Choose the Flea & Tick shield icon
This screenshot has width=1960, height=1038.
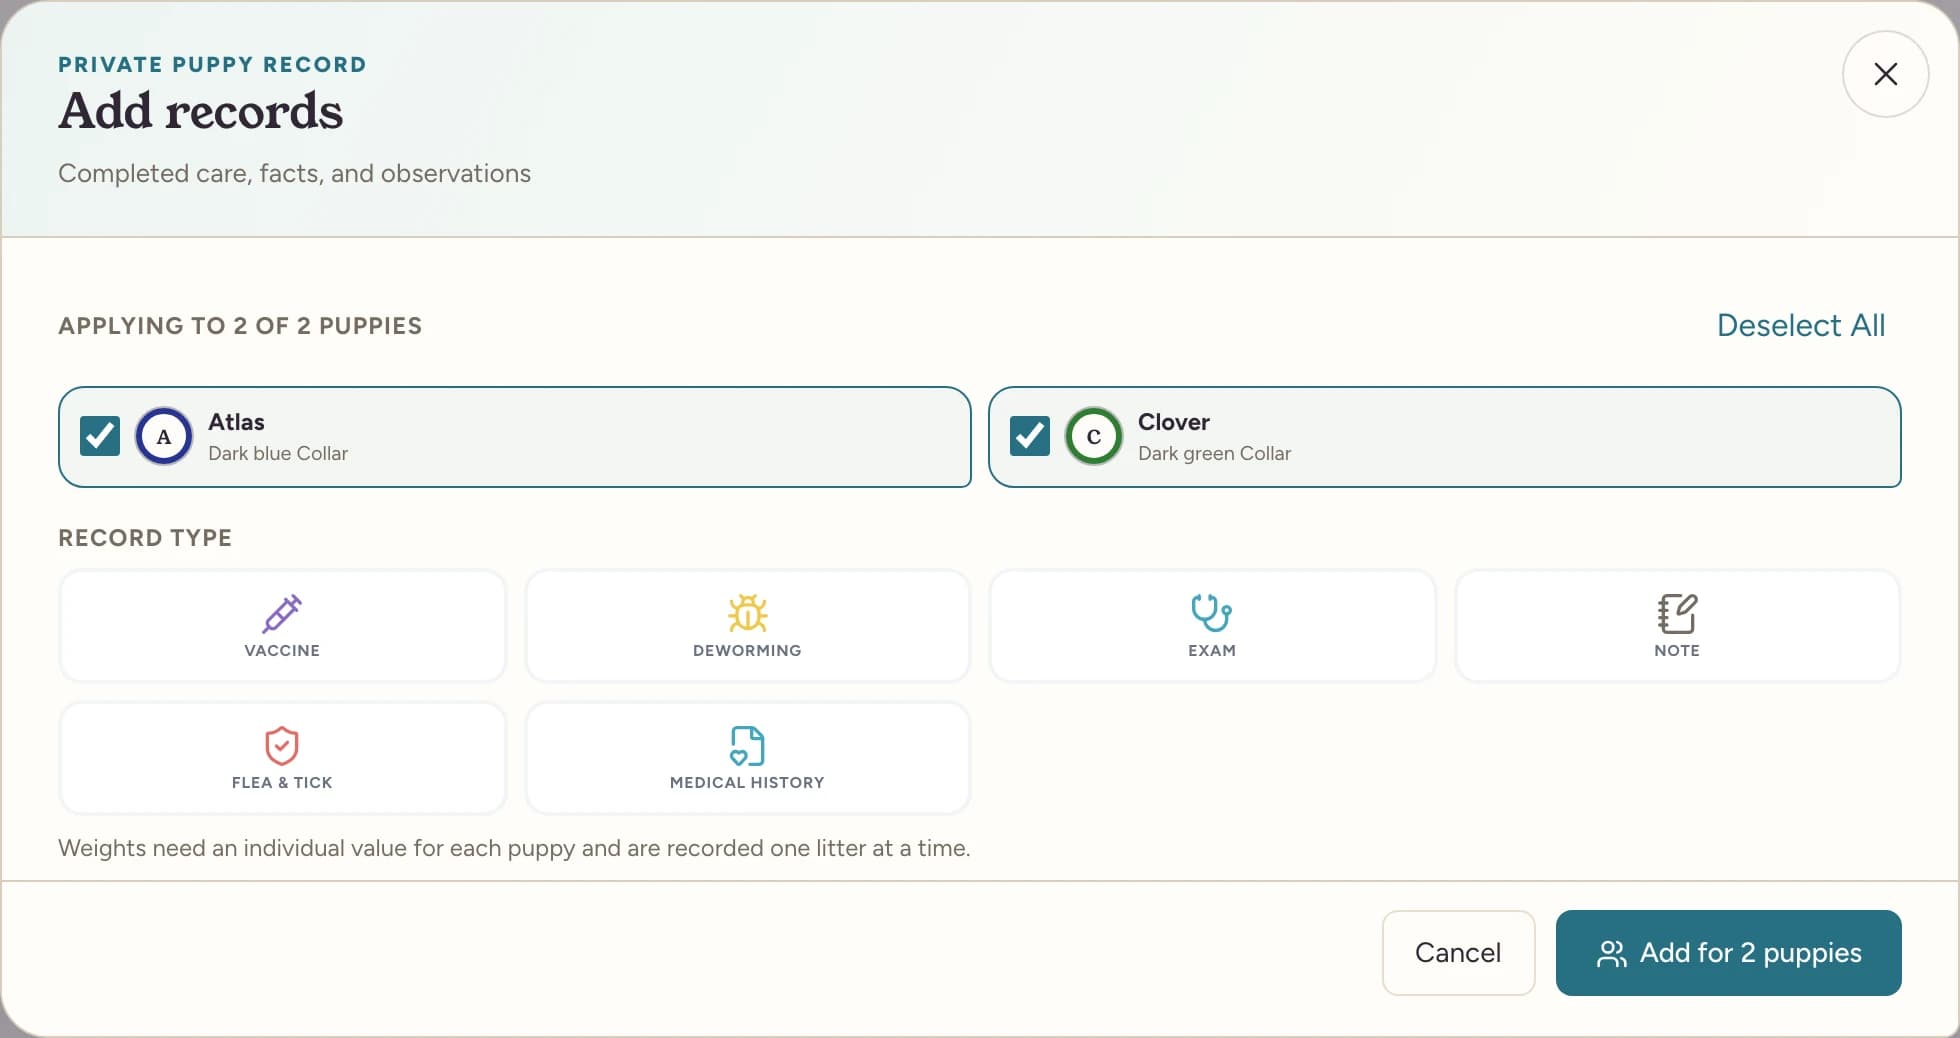point(282,745)
